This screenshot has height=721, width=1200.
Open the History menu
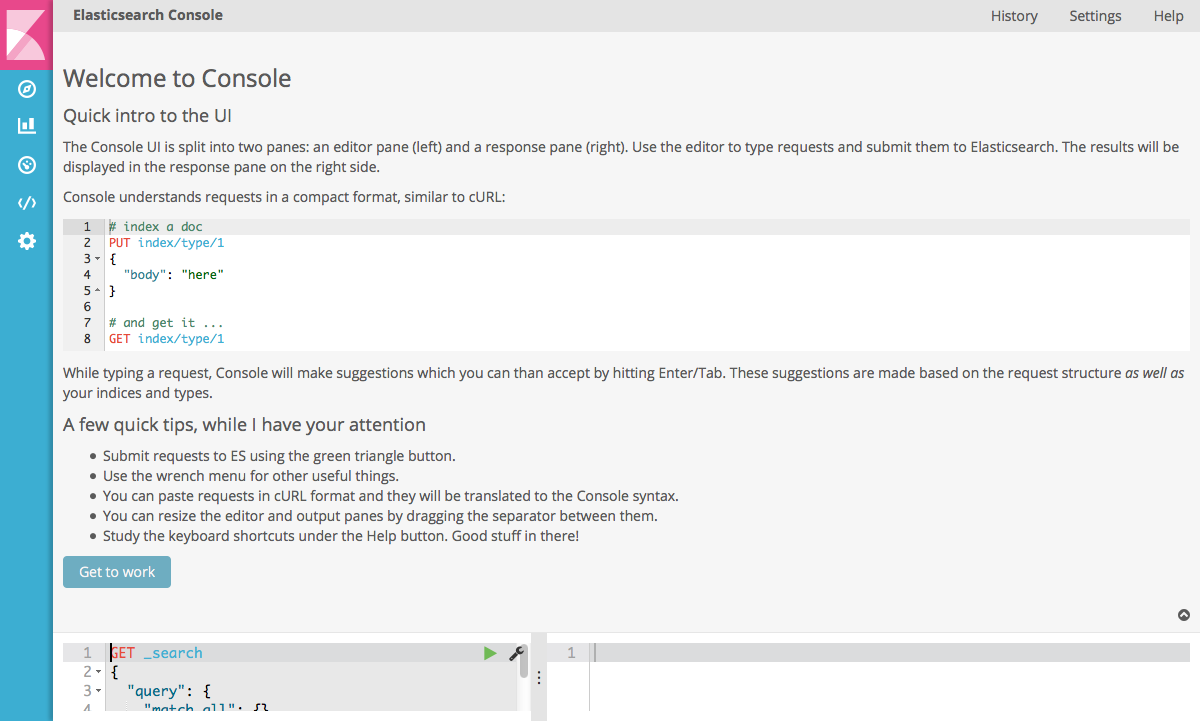tap(1014, 16)
